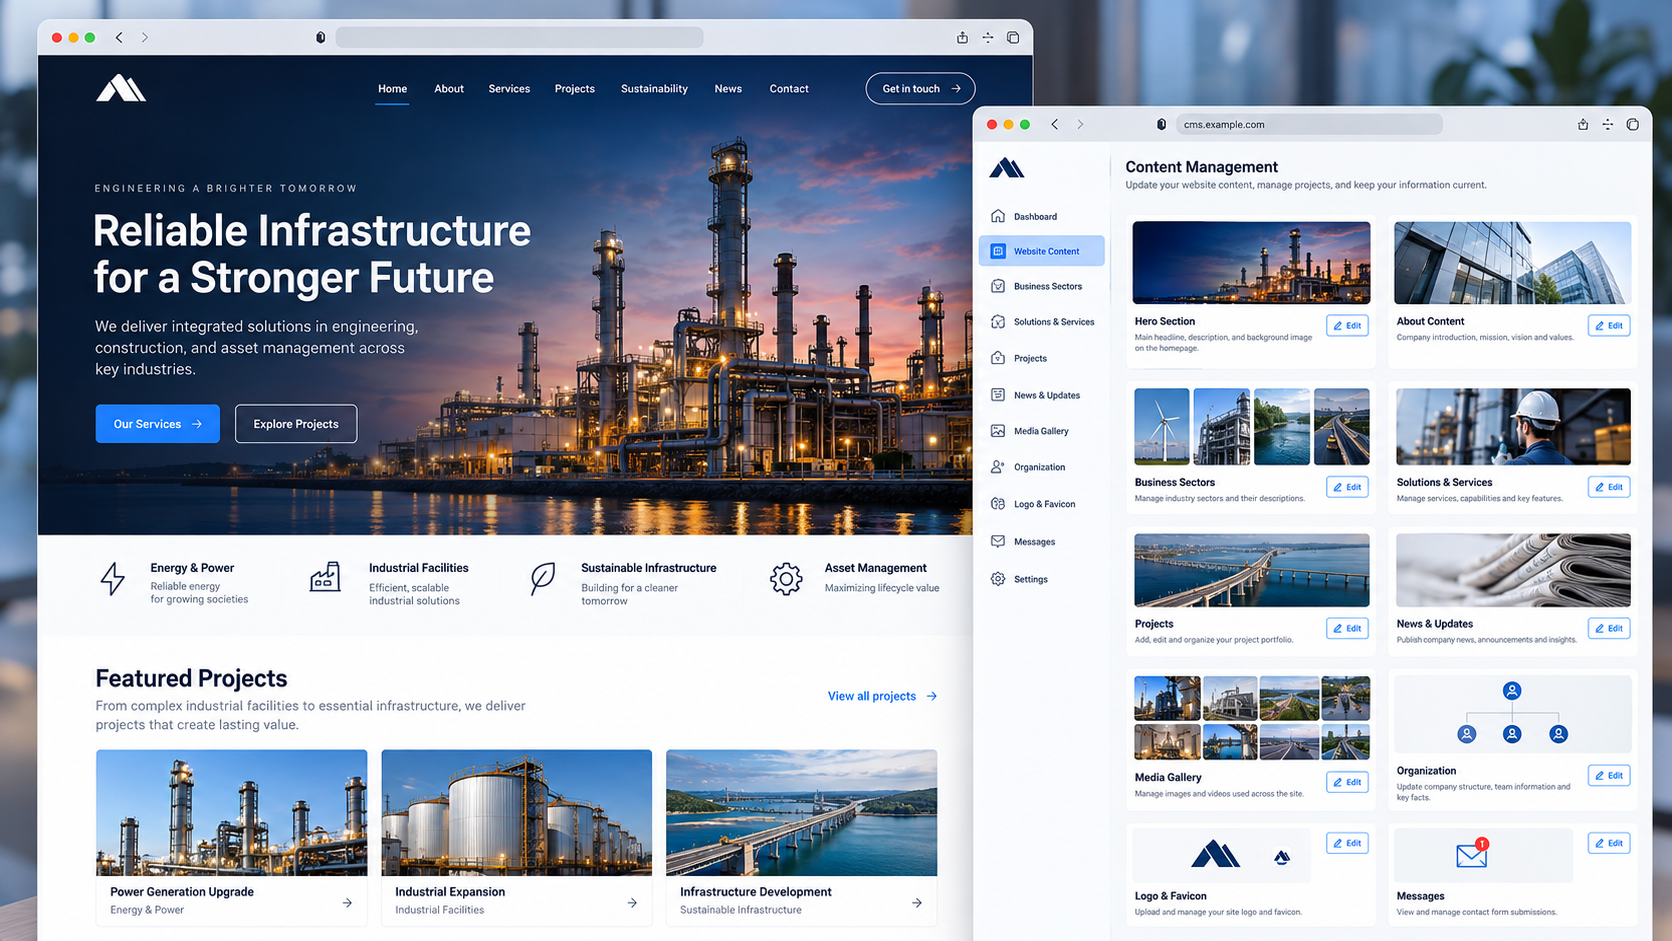Go back in CMS browser window
This screenshot has height=941, width=1672.
(x=1055, y=124)
